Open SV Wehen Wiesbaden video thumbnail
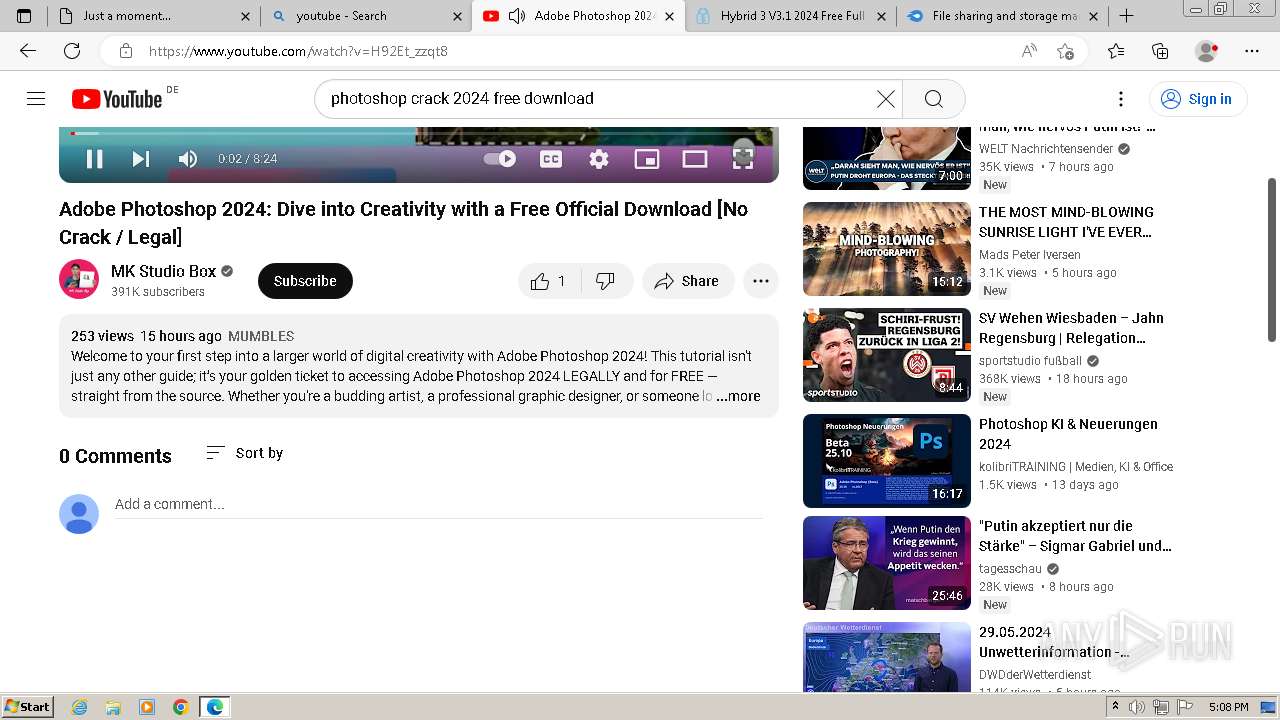The width and height of the screenshot is (1280, 720). coord(887,355)
